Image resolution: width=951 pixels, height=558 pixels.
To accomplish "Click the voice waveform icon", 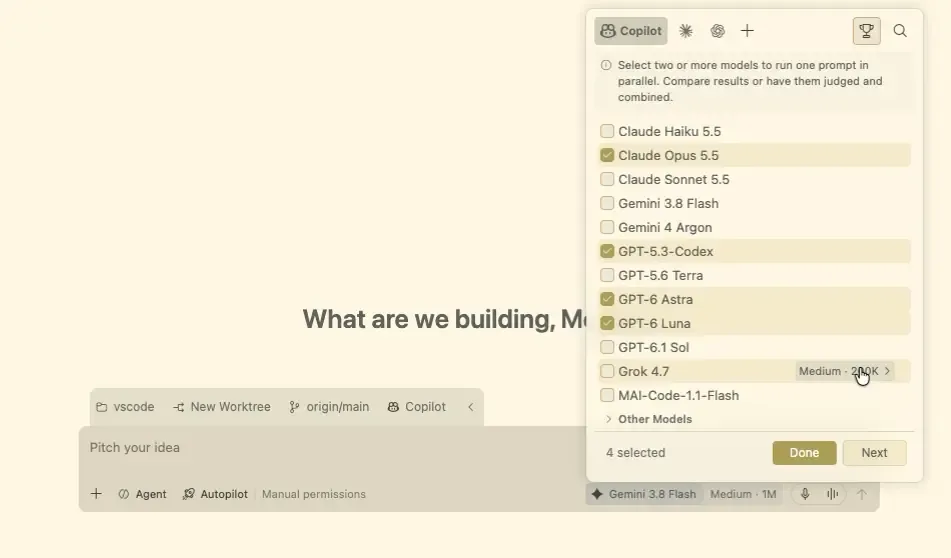I will [833, 494].
